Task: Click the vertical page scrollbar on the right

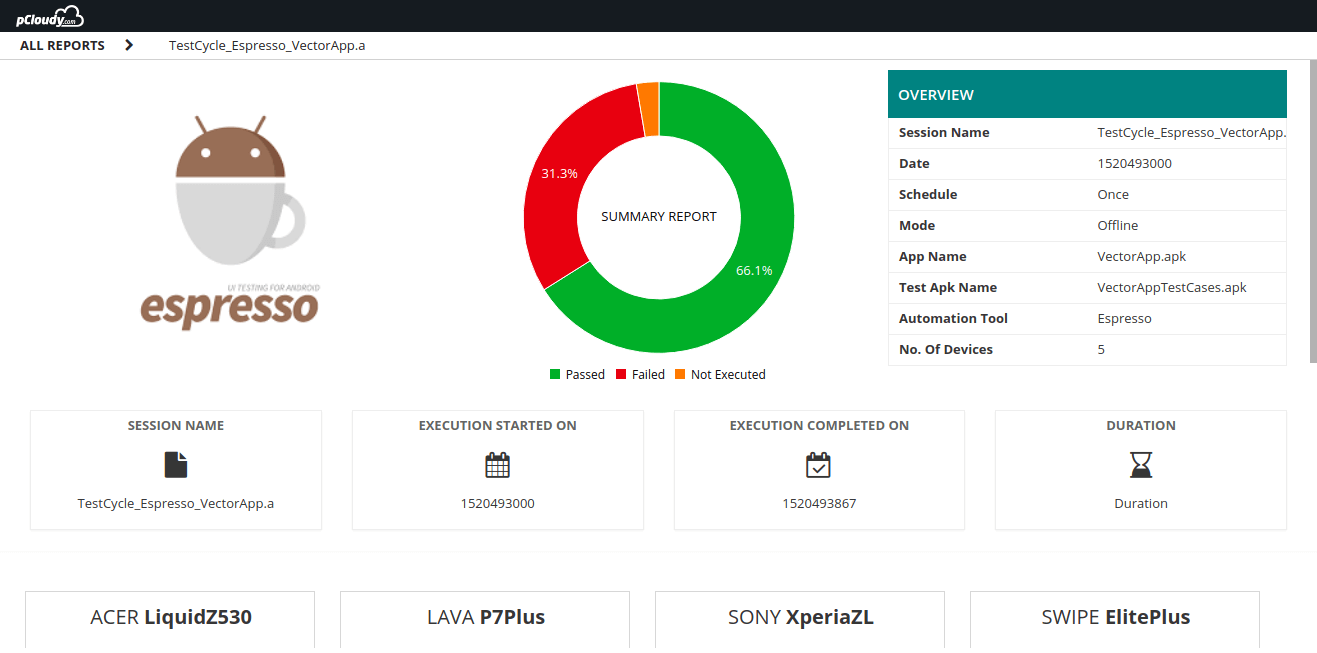Action: 1313,212
